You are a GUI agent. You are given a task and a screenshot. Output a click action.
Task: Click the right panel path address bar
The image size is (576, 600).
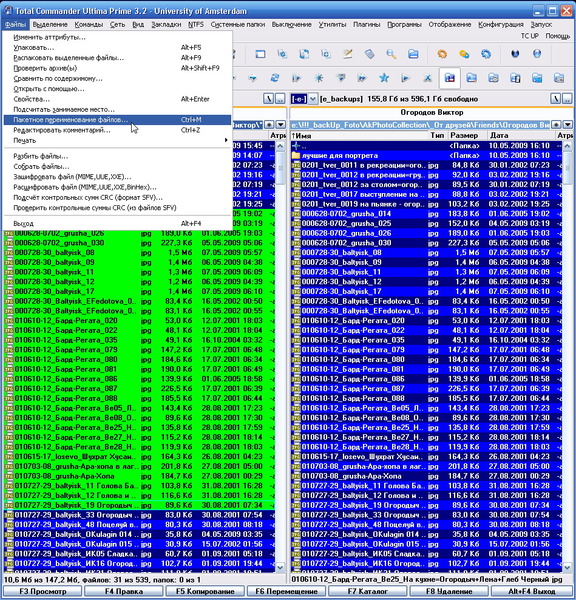420,125
